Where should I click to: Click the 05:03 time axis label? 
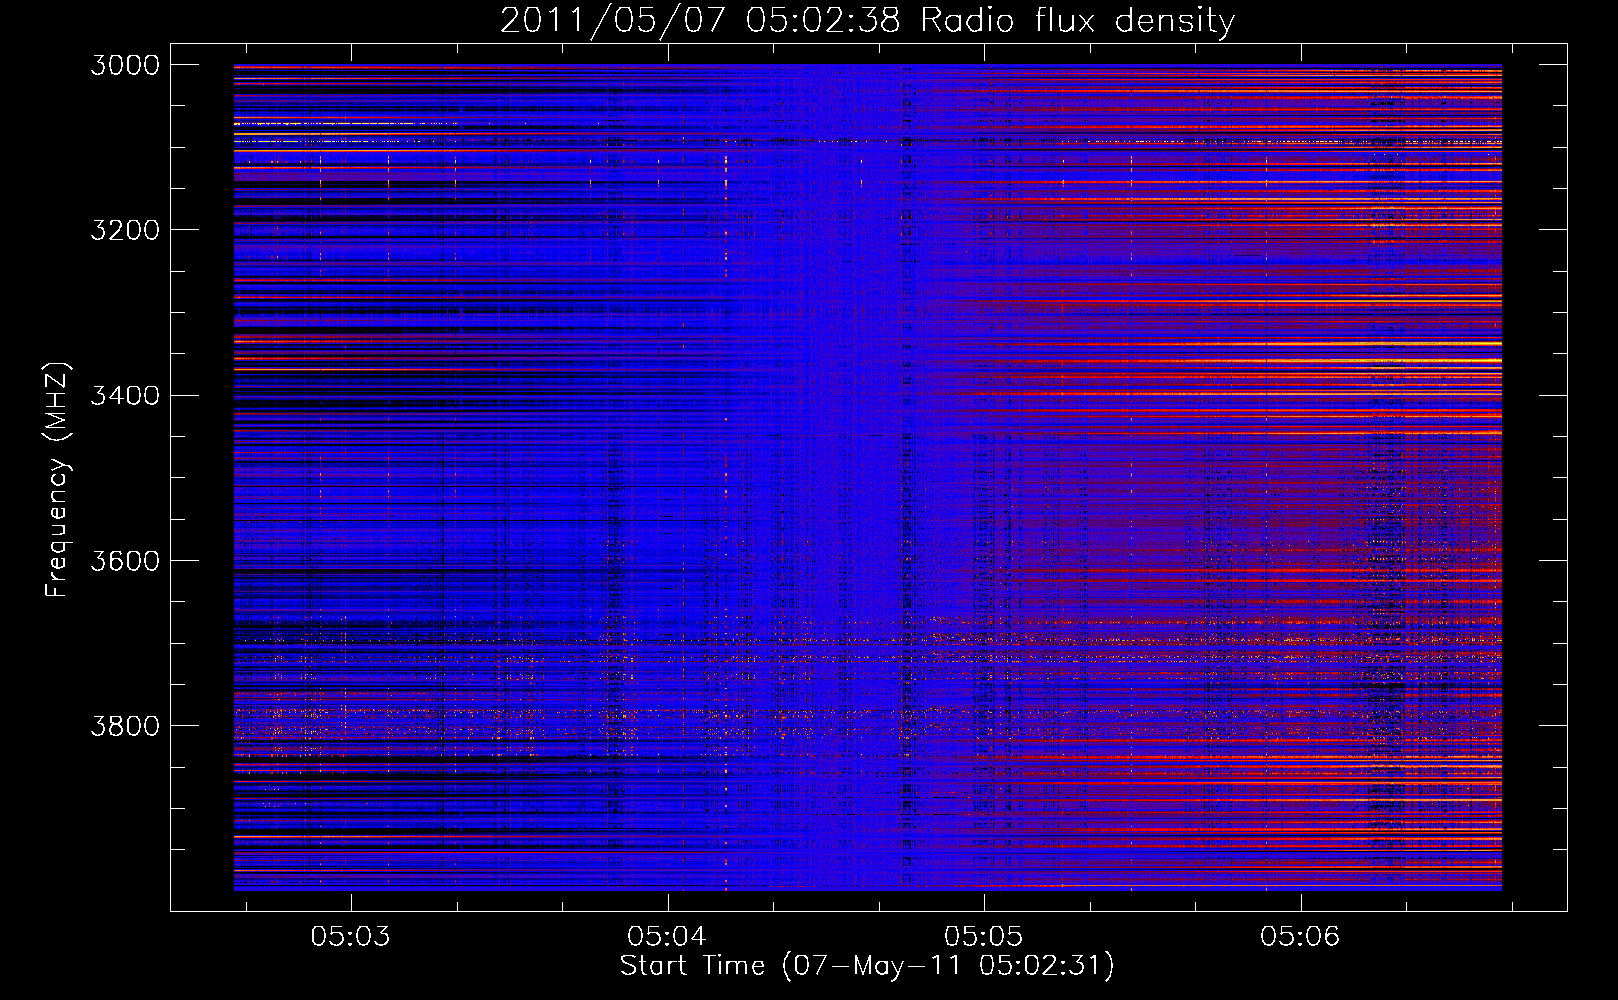pos(350,937)
